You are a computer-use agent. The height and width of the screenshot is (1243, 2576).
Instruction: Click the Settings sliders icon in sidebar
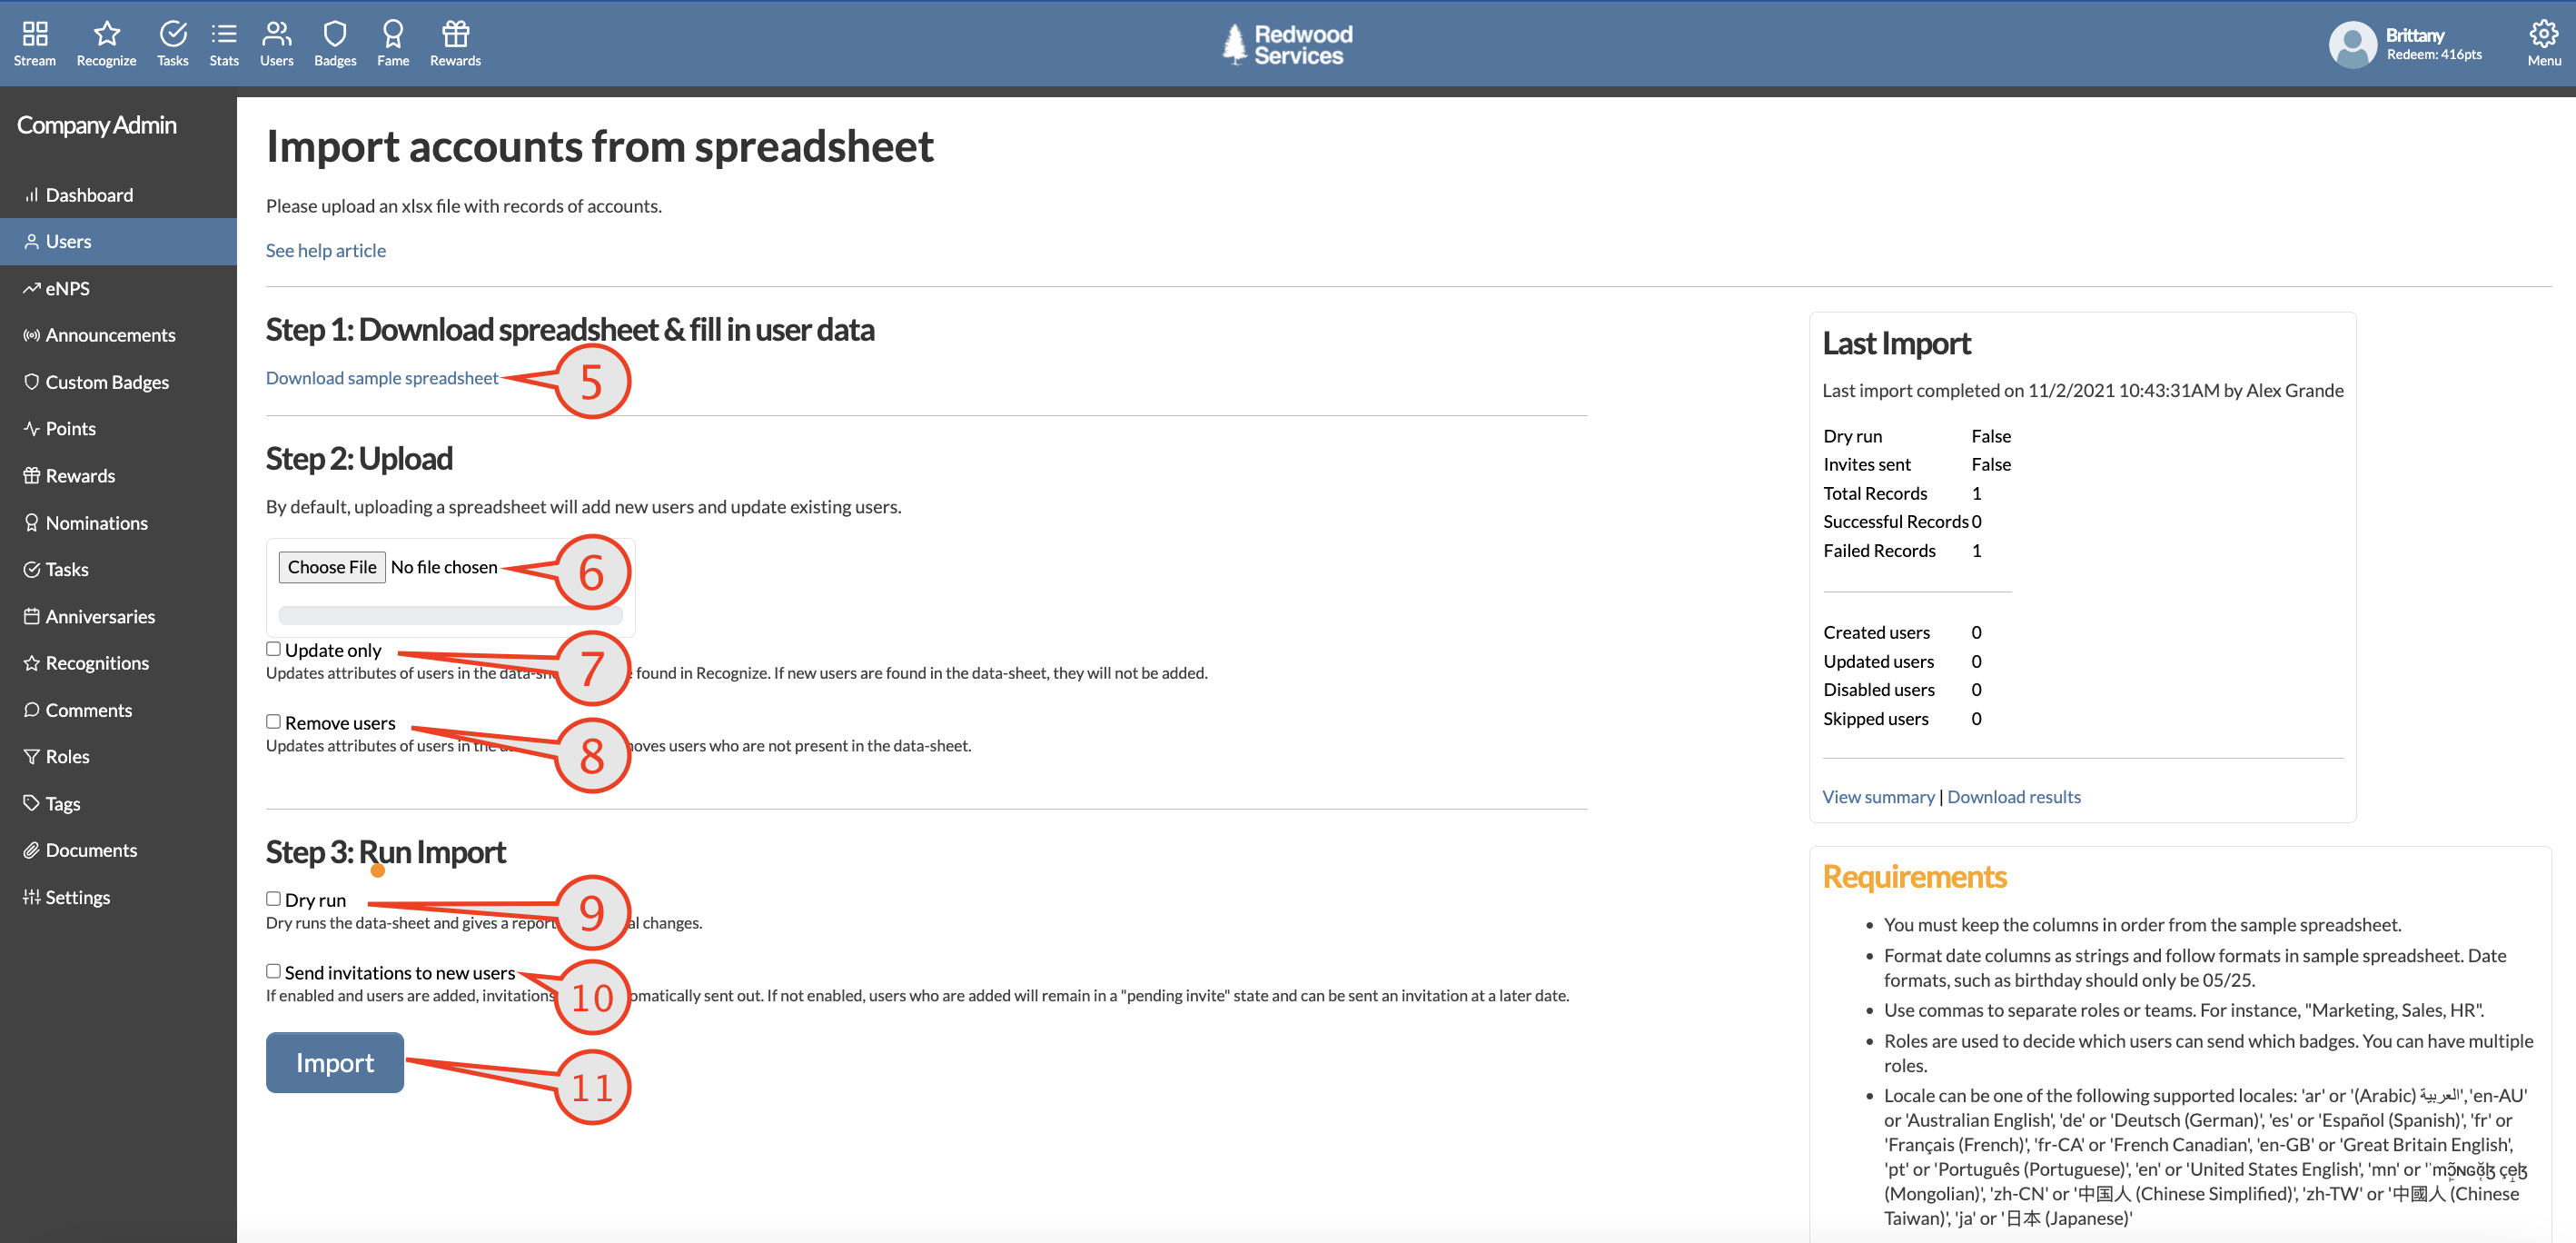coord(32,897)
